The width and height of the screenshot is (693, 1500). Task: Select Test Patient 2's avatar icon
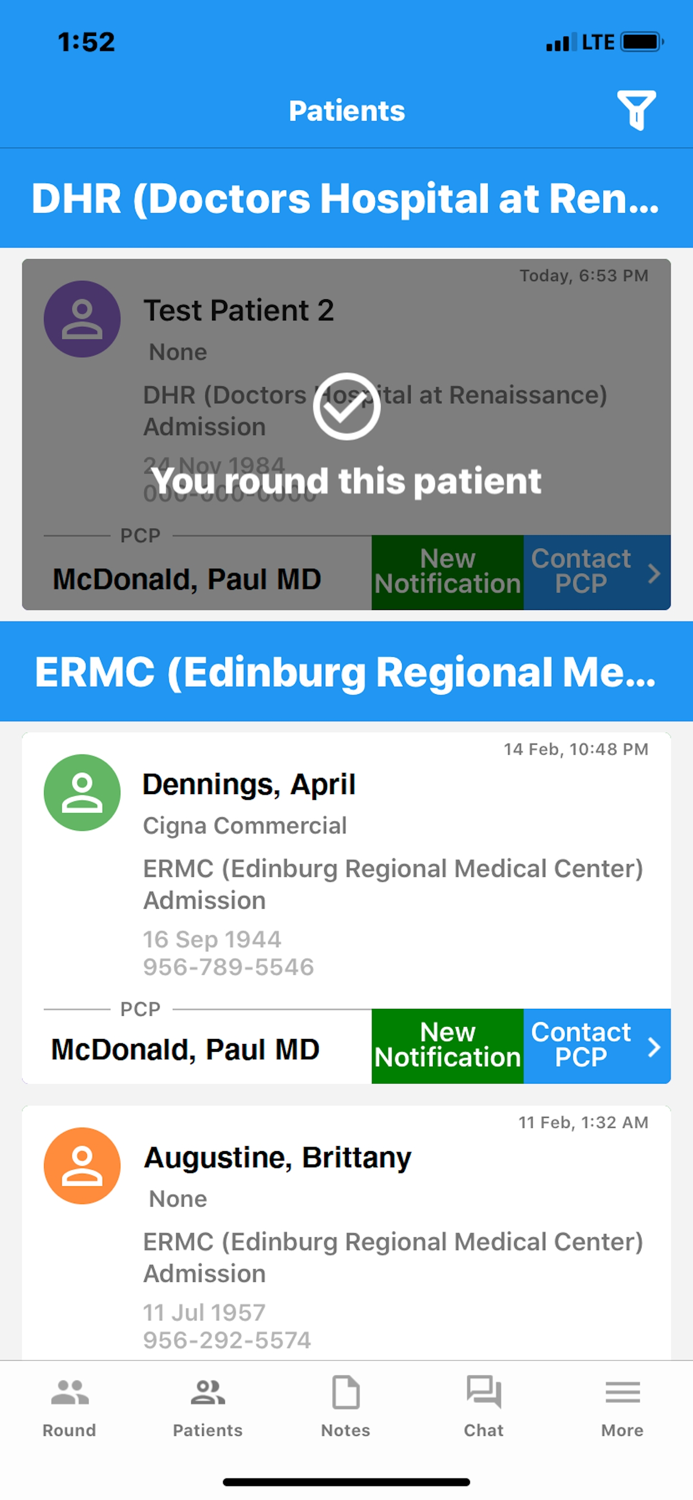tap(81, 318)
